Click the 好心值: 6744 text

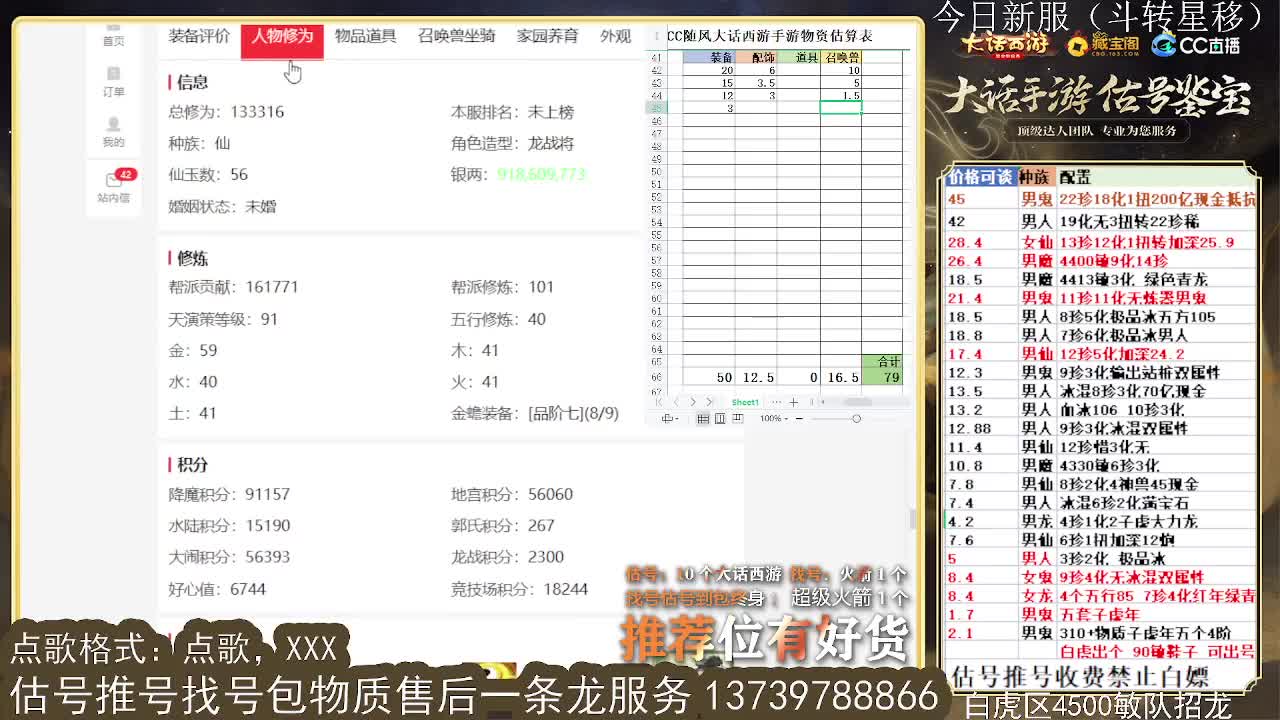click(x=217, y=589)
